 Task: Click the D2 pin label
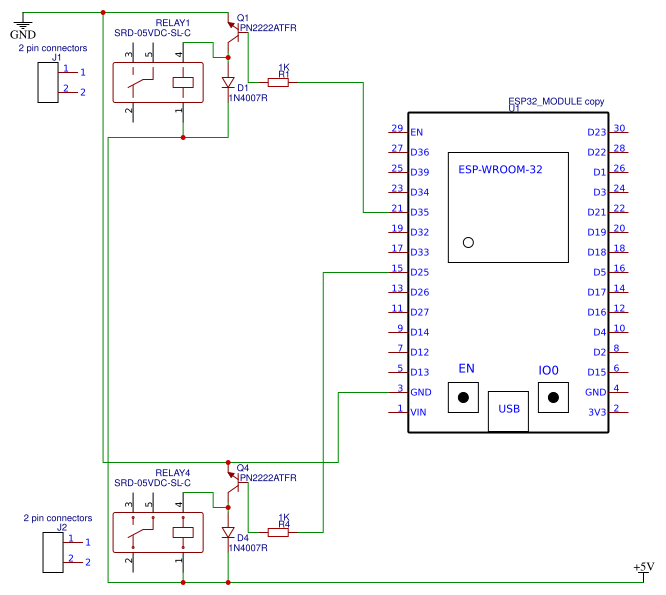coord(600,352)
